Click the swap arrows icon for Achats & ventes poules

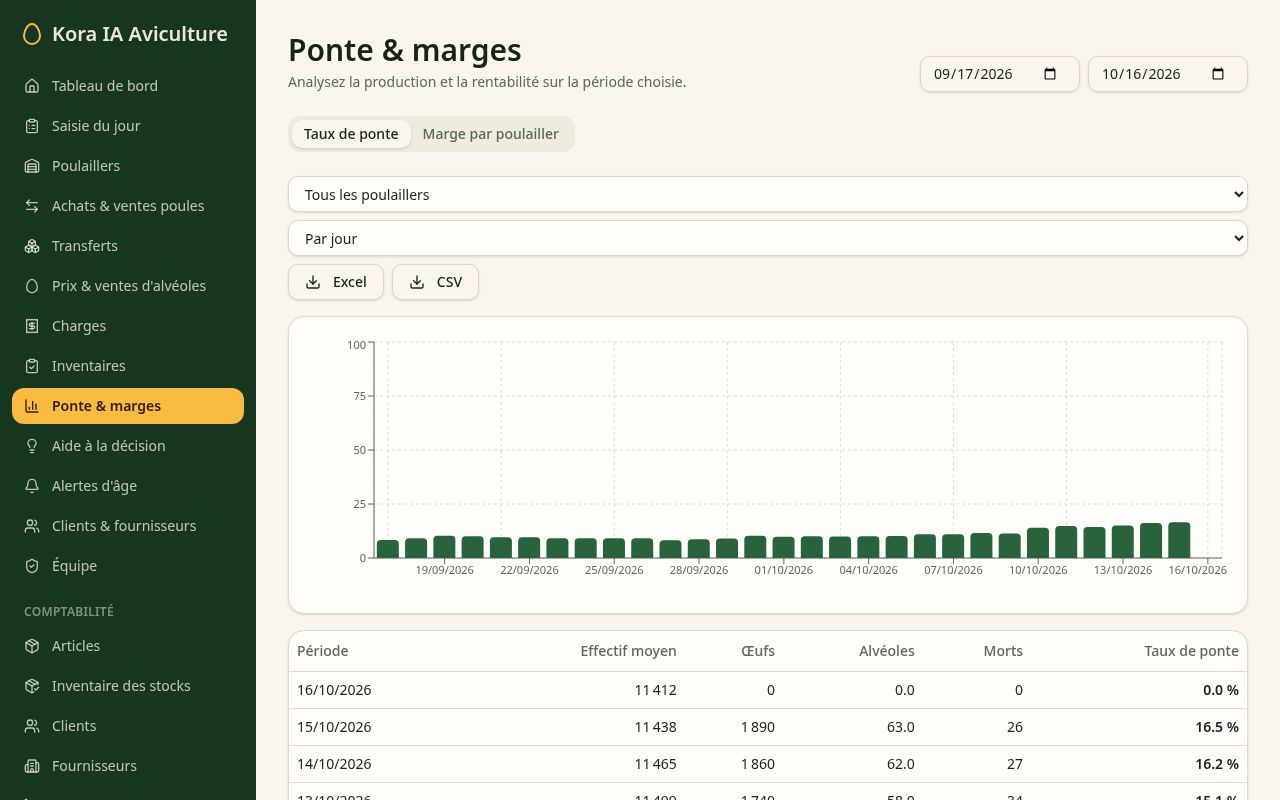click(x=32, y=206)
